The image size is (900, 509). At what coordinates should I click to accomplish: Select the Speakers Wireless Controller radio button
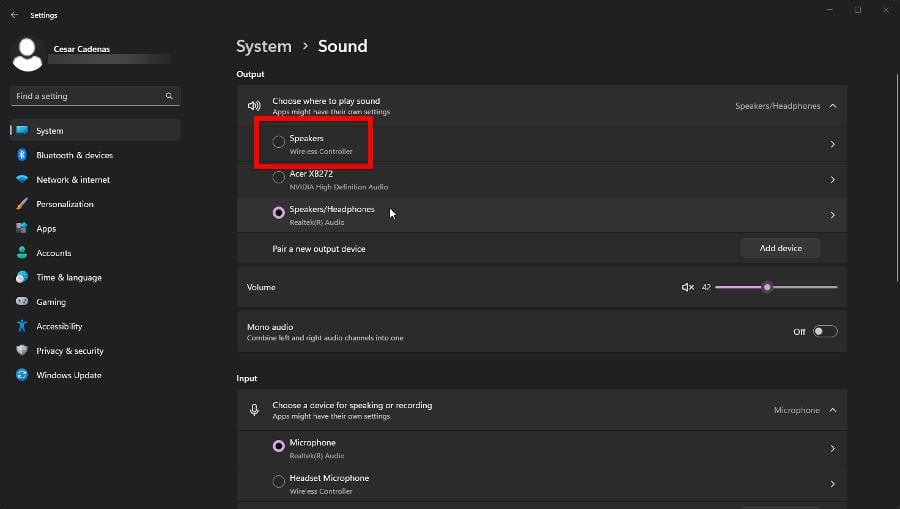point(279,143)
